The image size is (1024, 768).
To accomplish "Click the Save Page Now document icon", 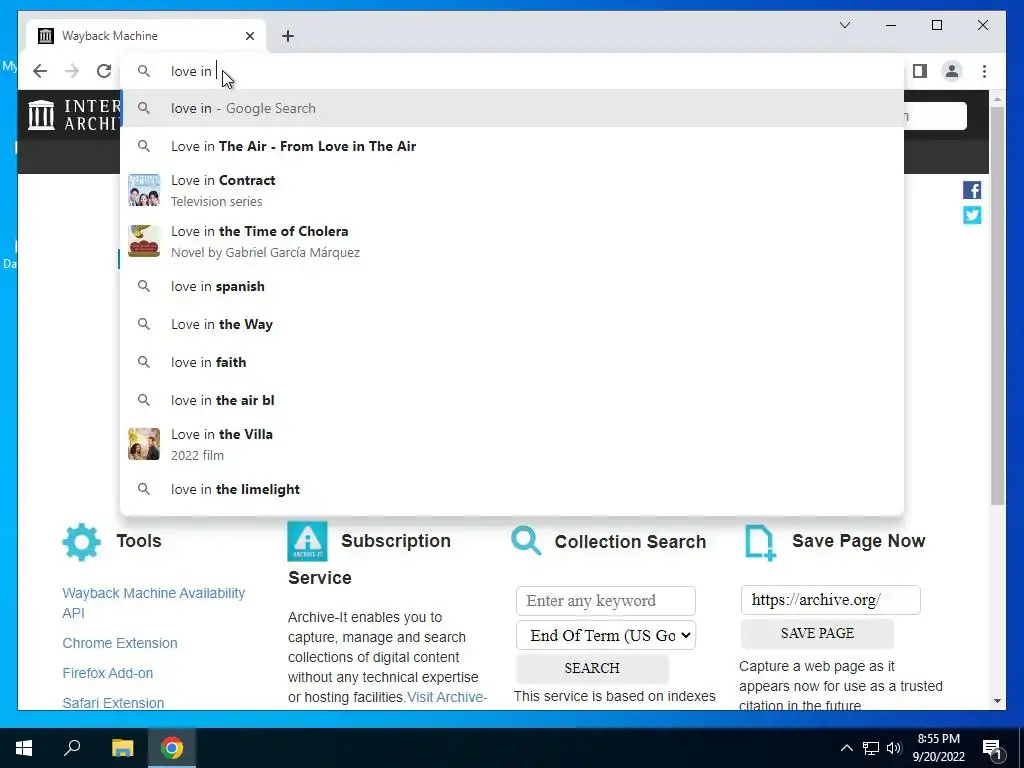I will (x=760, y=543).
